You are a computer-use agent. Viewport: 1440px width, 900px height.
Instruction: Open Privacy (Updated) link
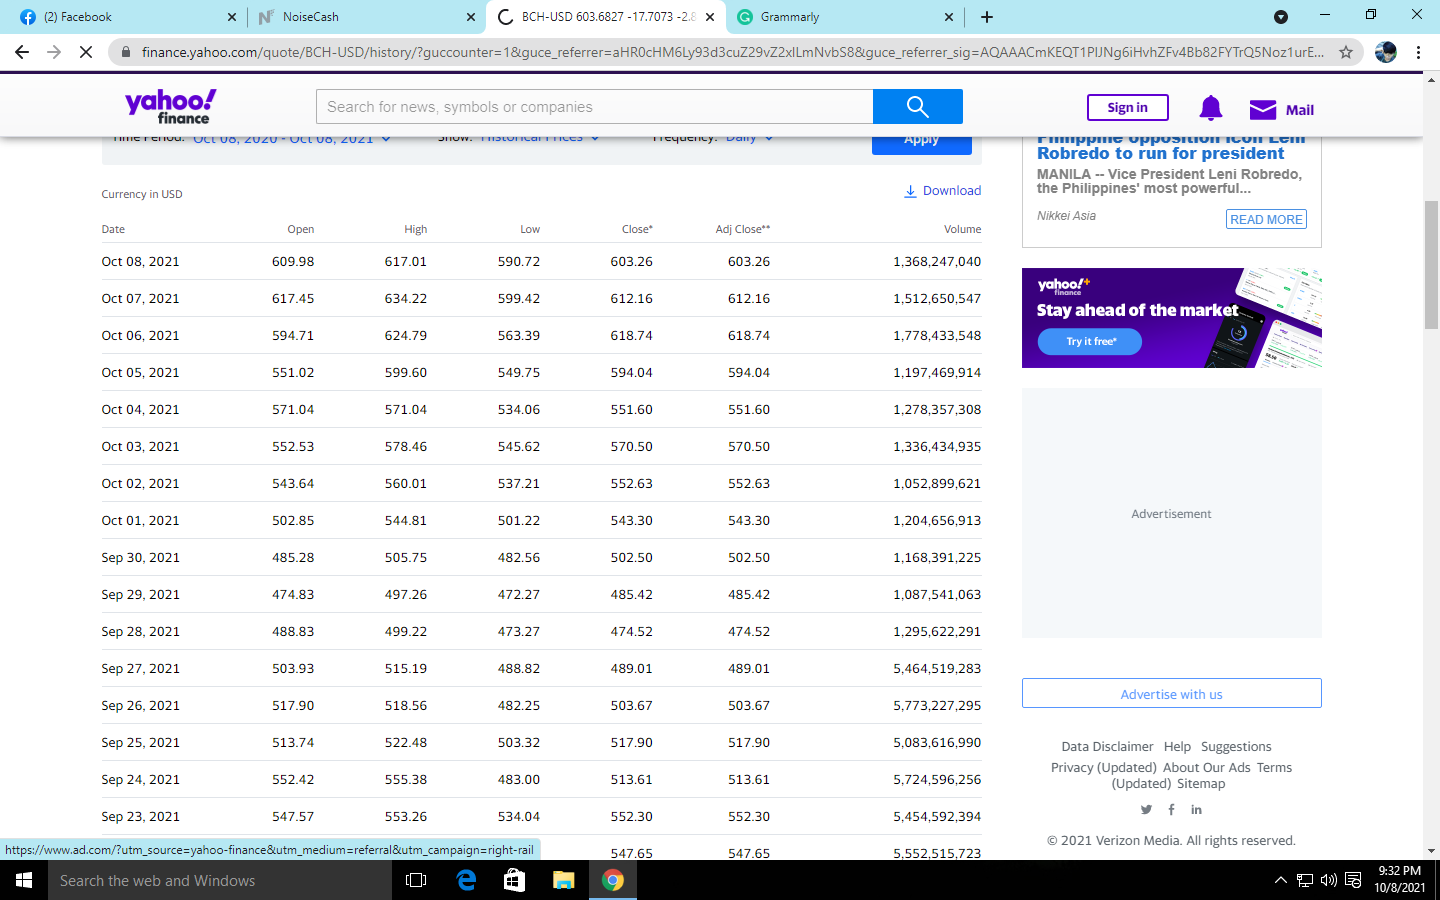point(1103,768)
